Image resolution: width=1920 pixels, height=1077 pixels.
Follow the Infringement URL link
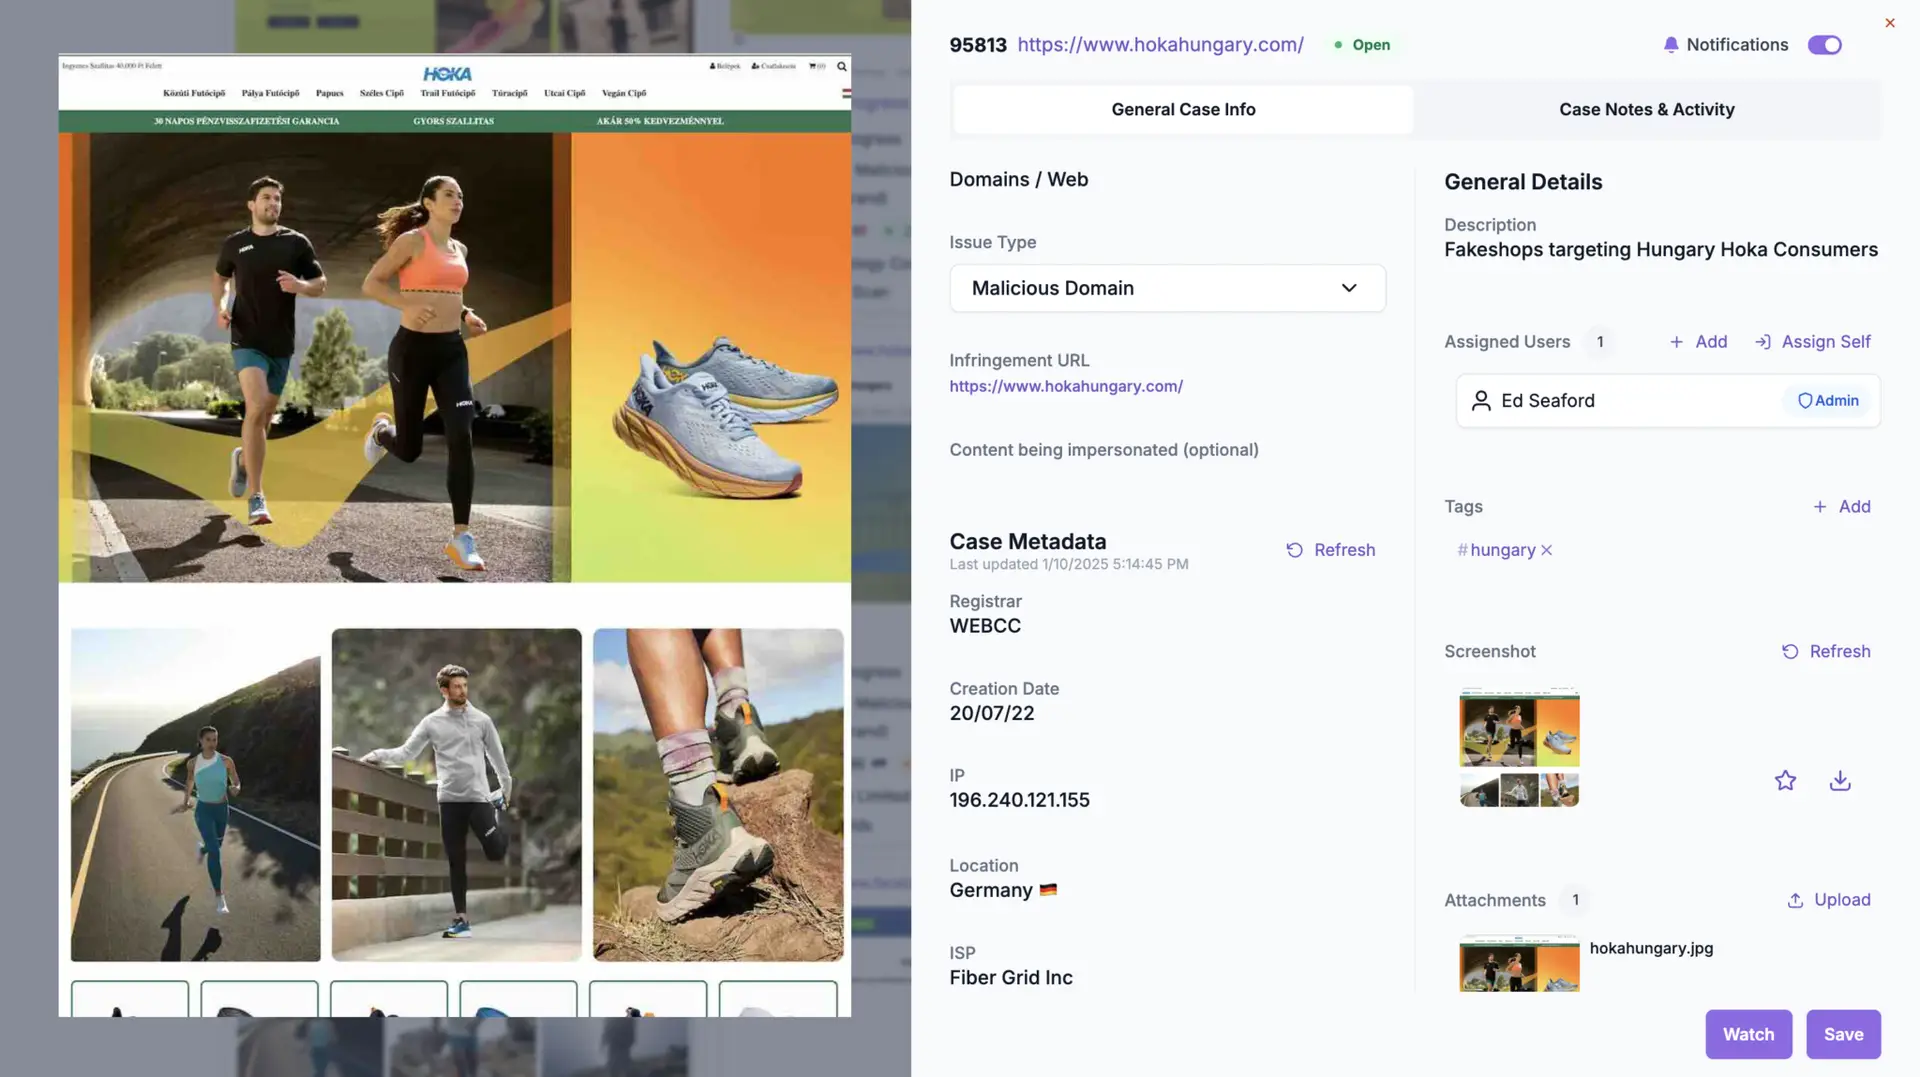click(x=1066, y=386)
